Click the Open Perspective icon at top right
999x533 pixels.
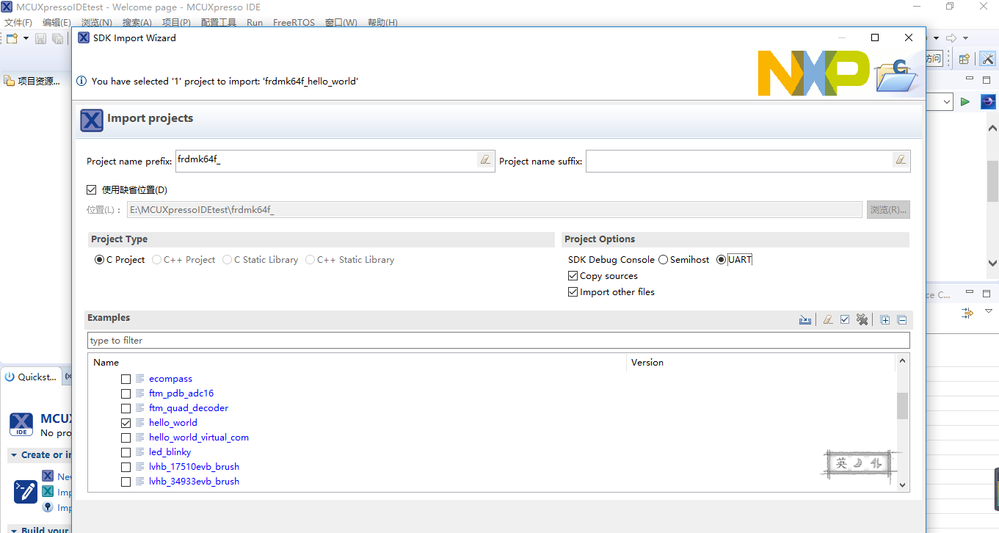pyautogui.click(x=964, y=59)
